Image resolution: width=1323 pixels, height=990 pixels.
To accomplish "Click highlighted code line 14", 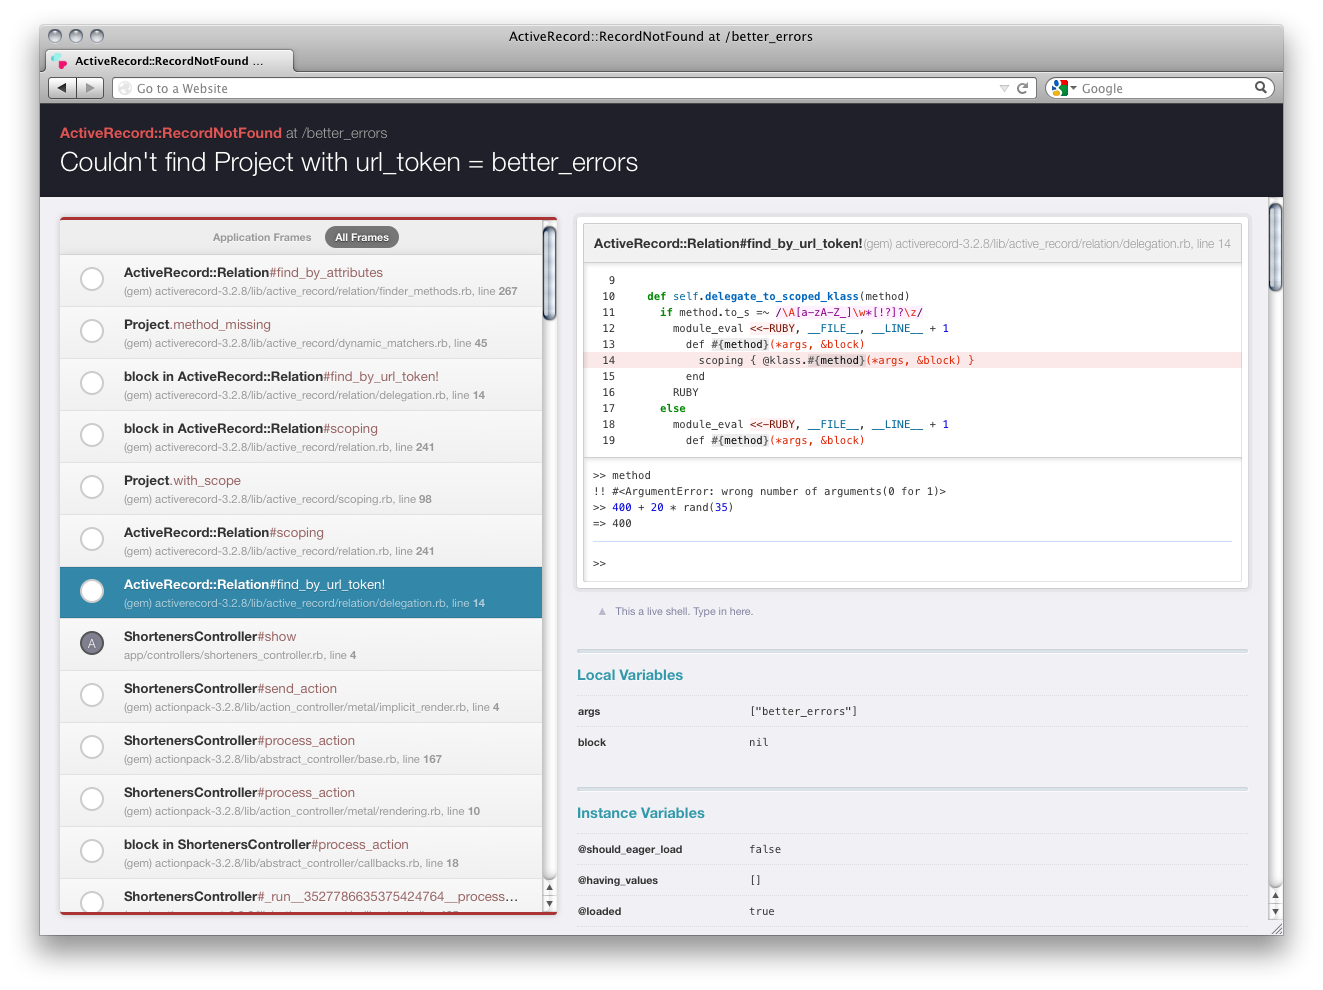I will pyautogui.click(x=912, y=360).
